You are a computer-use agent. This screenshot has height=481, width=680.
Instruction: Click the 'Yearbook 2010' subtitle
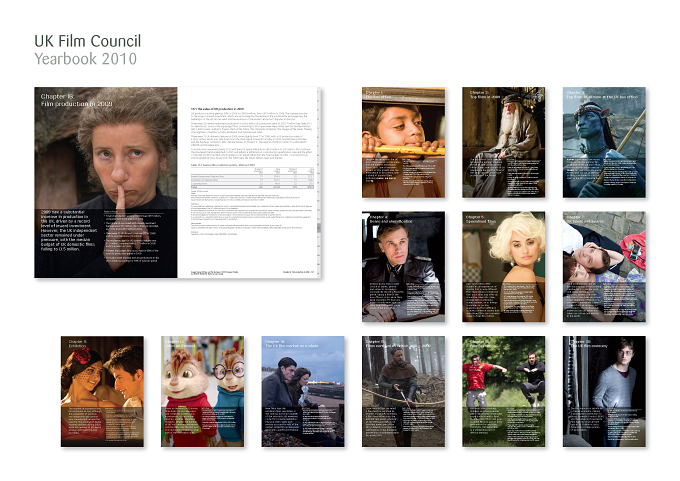(85, 59)
